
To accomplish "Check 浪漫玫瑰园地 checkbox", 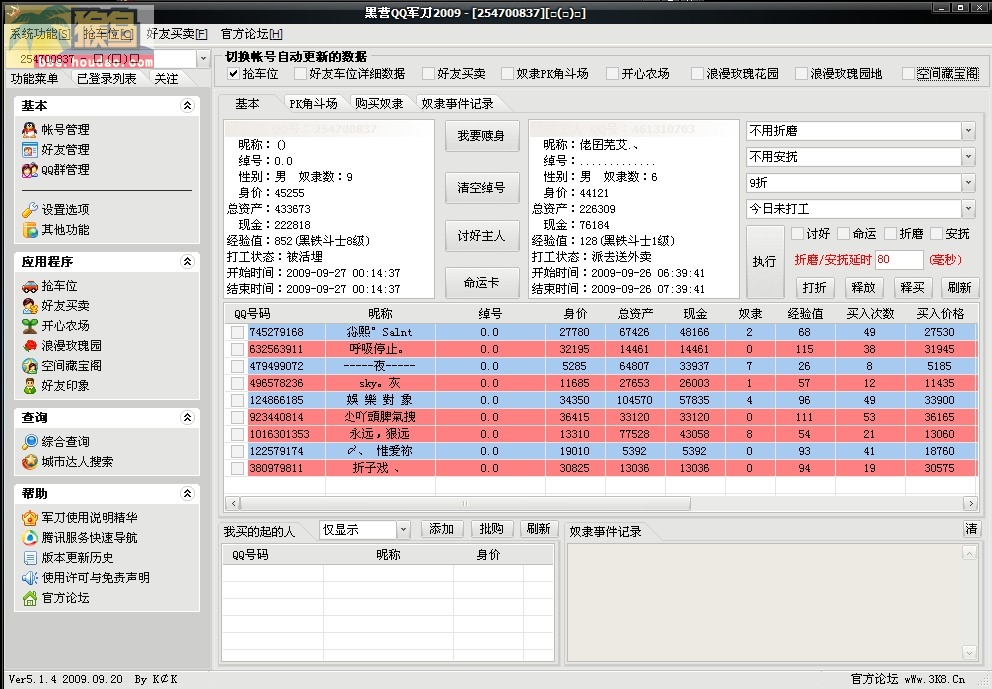I will click(801, 74).
